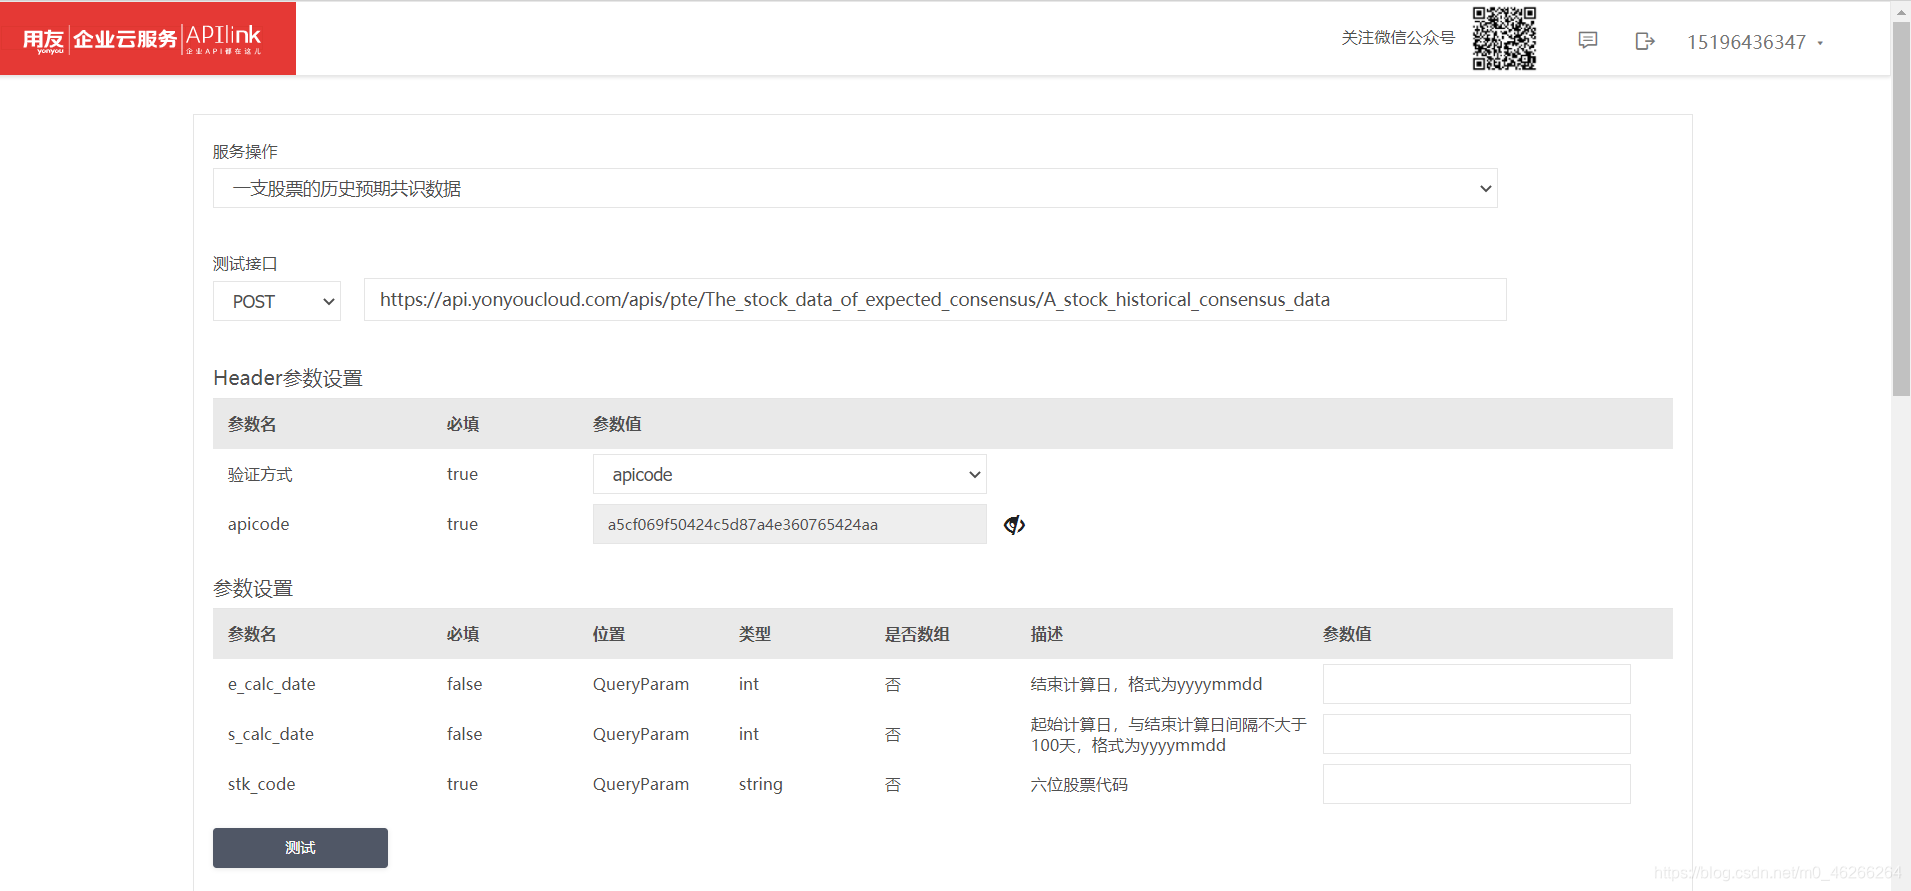This screenshot has width=1911, height=891.
Task: Click the WeChat QR code image
Action: tap(1504, 38)
